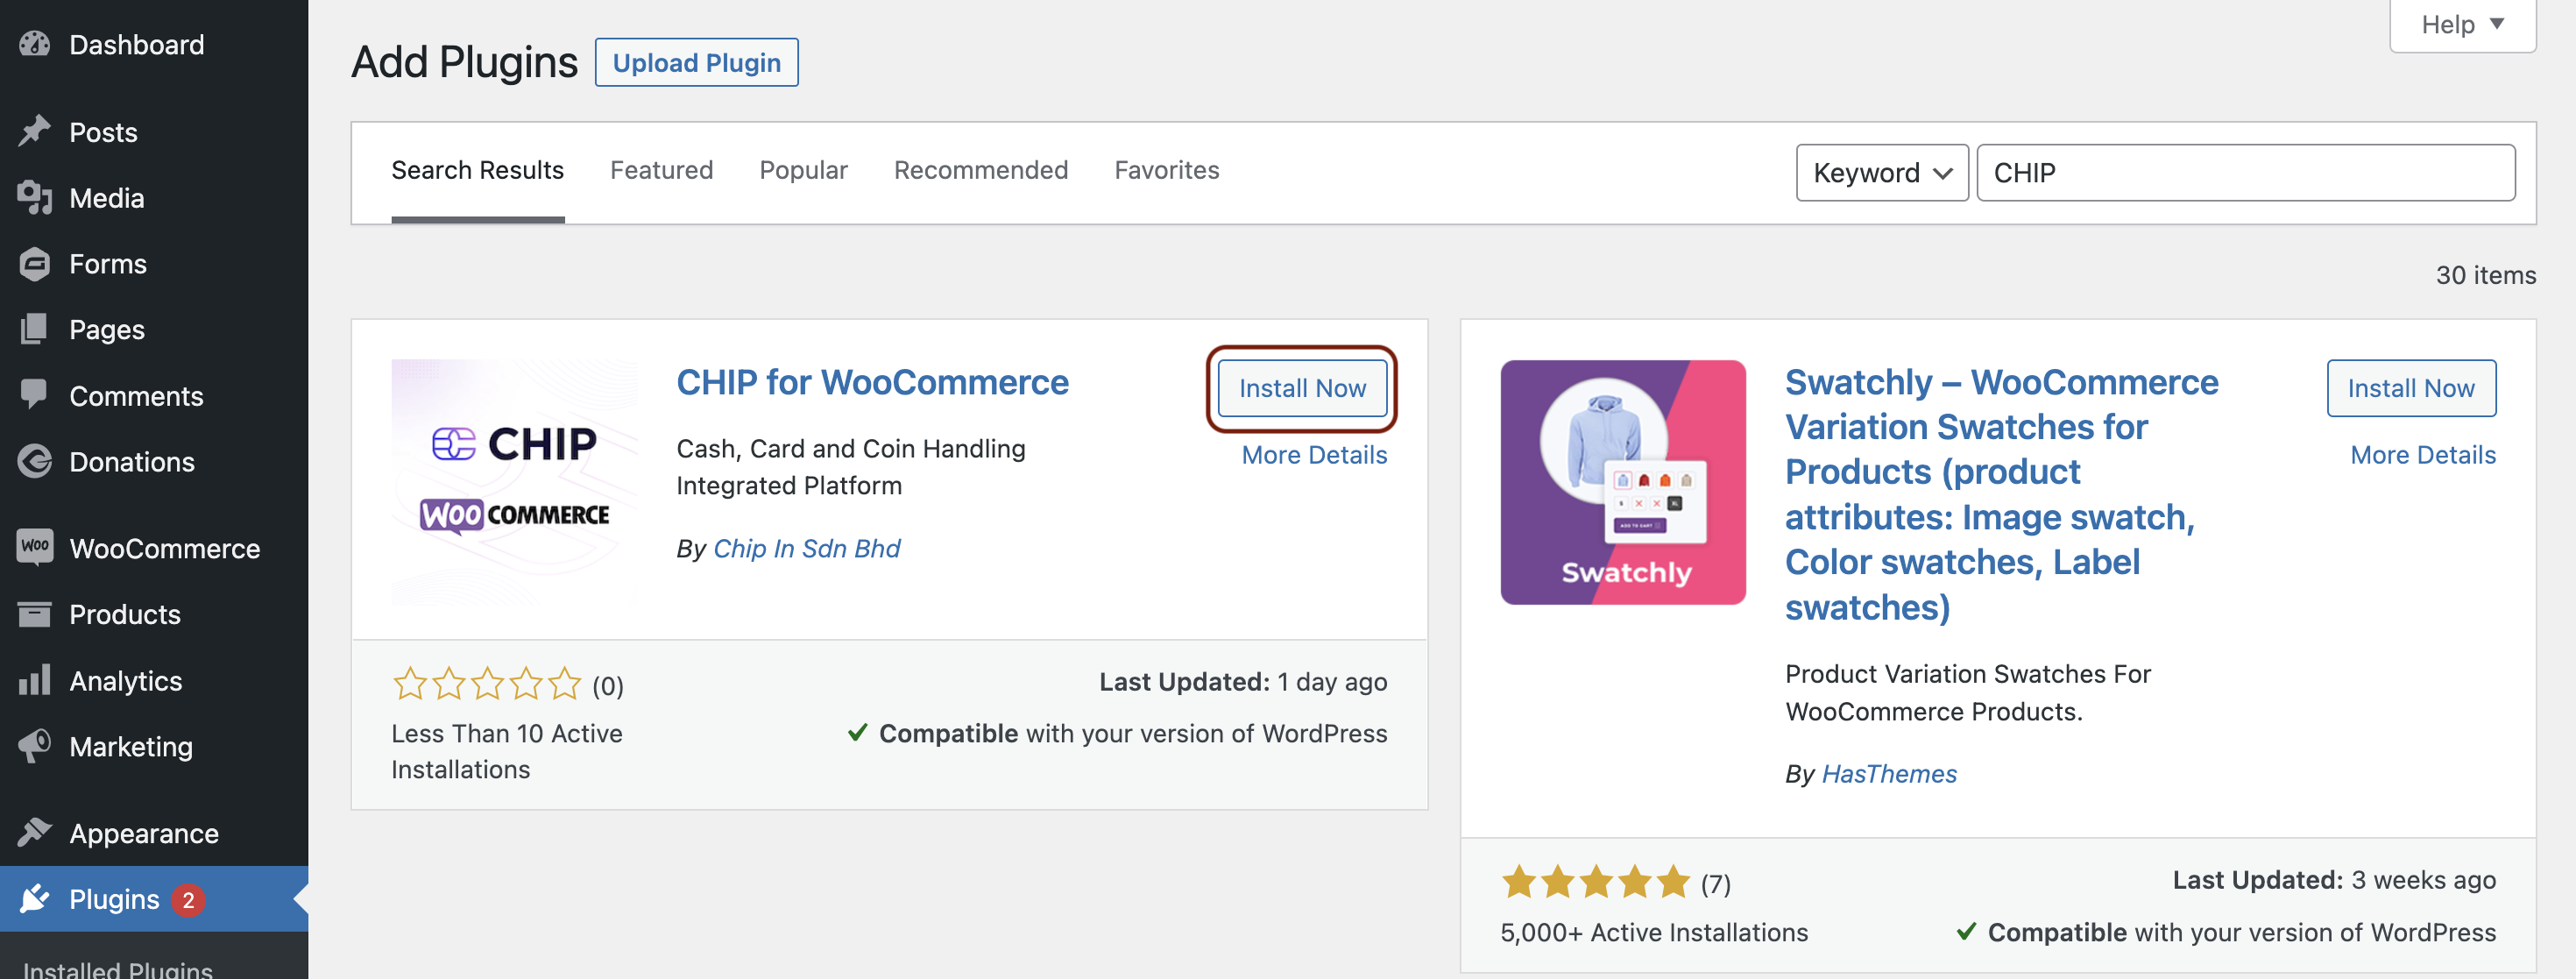Open Donations in the sidebar
2576x979 pixels.
(x=132, y=462)
